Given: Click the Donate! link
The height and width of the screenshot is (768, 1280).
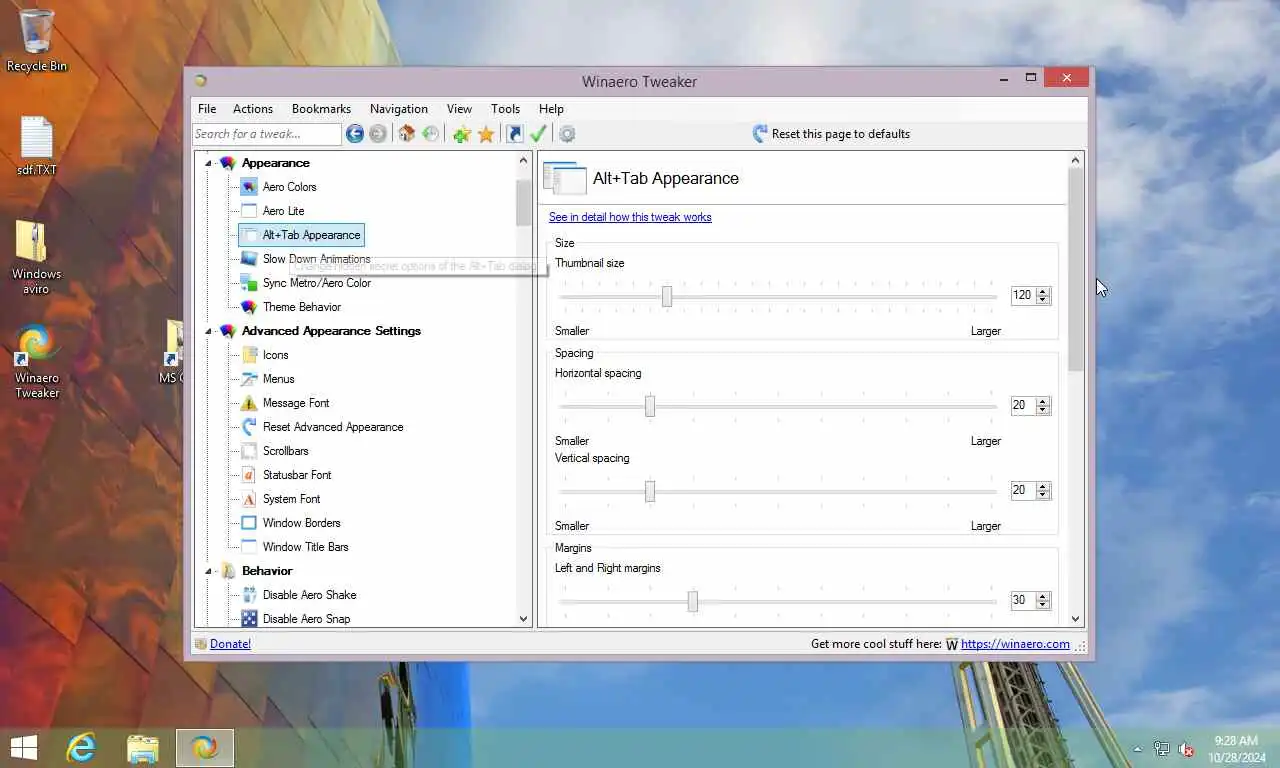Looking at the screenshot, I should [230, 644].
